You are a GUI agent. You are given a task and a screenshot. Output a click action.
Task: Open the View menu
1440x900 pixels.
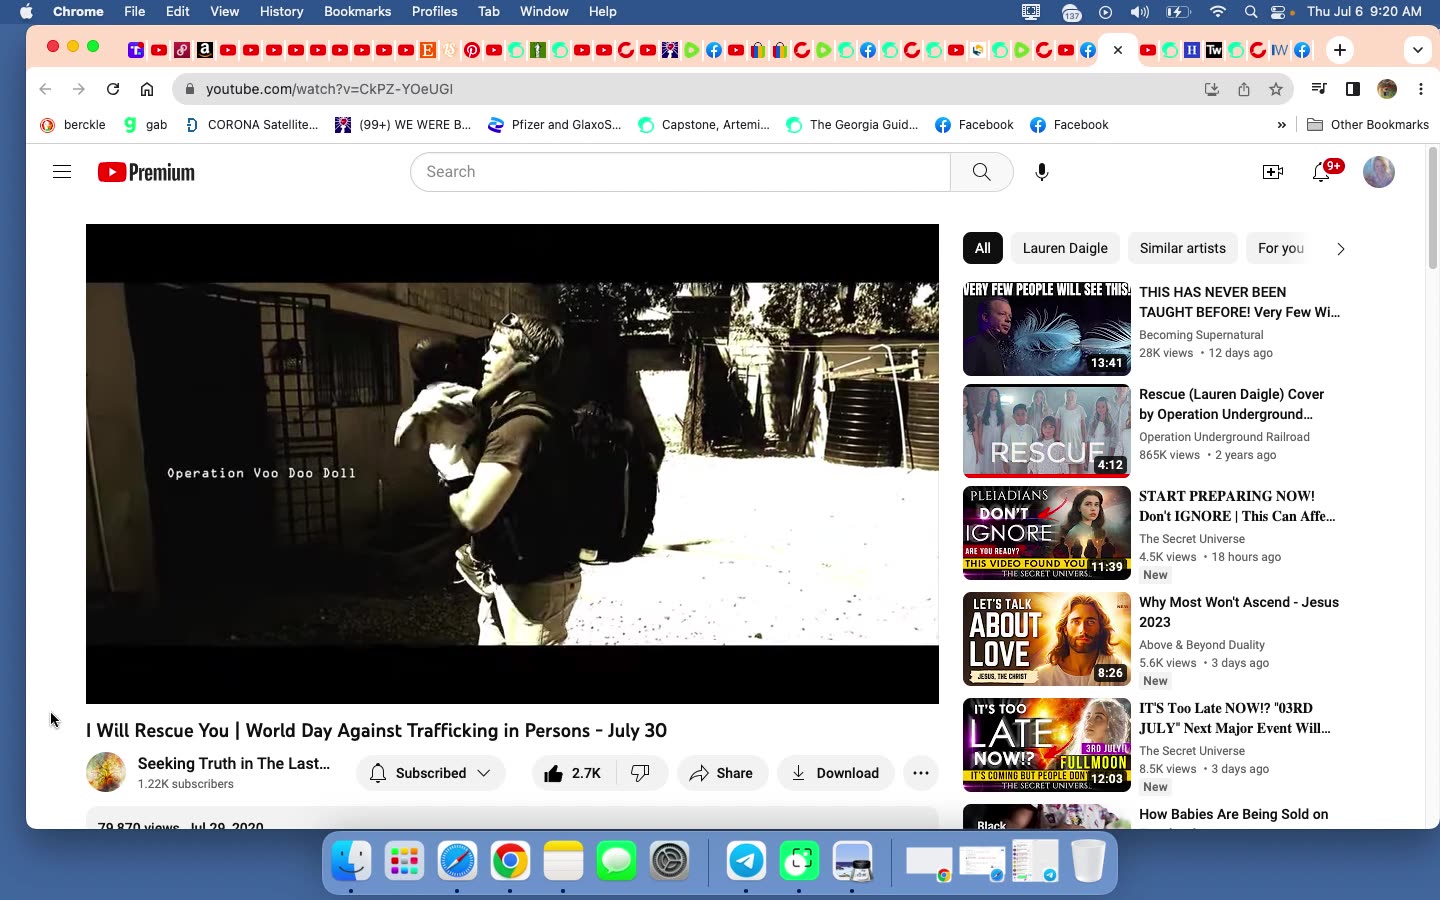tap(224, 12)
